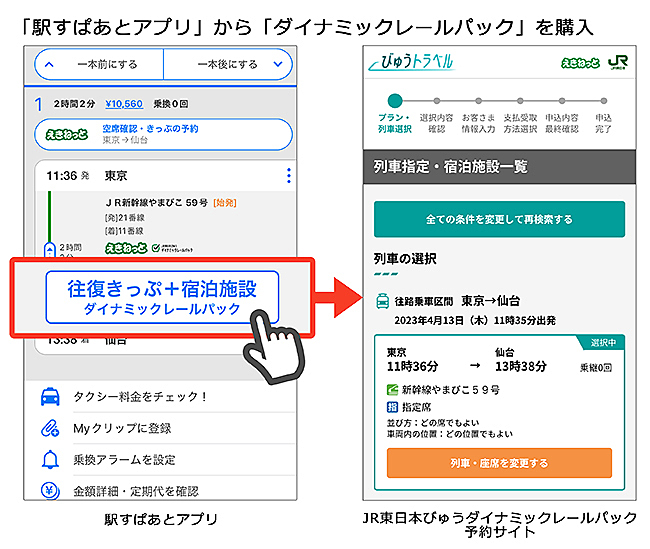Screen dimensions: 650x549
Task: Select 乗換アラームを設定
Action: [124, 459]
